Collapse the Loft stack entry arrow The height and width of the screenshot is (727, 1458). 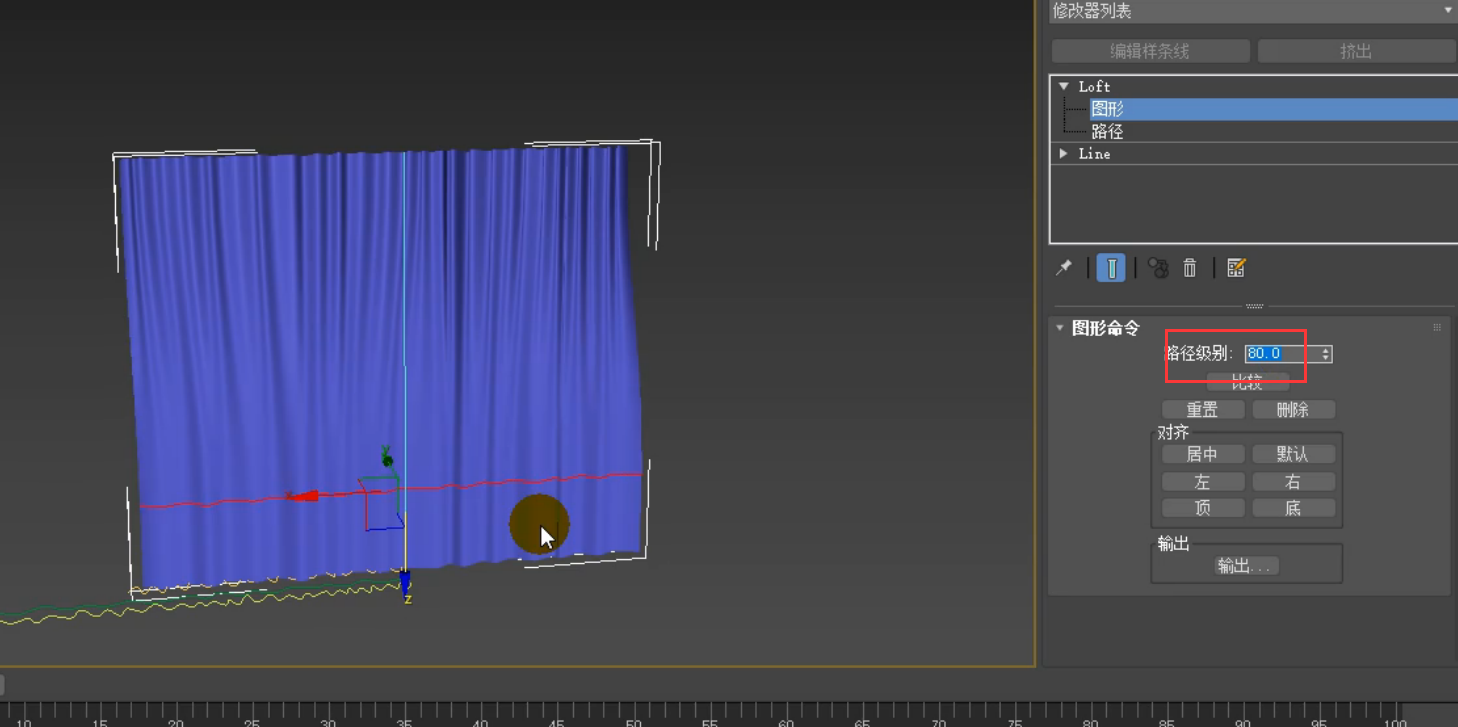pyautogui.click(x=1064, y=87)
